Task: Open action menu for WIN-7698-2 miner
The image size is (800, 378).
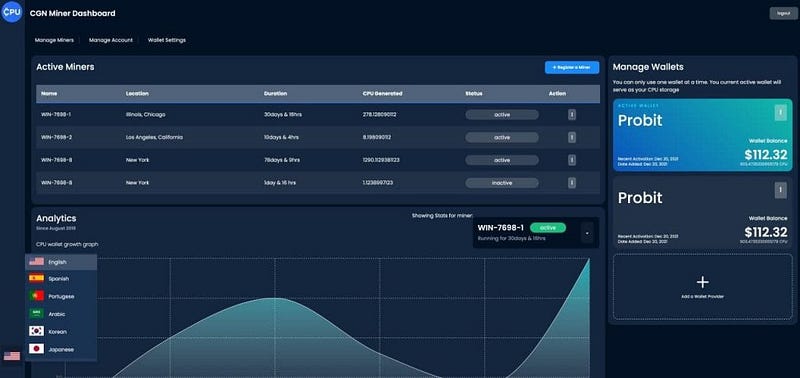Action: coord(572,137)
